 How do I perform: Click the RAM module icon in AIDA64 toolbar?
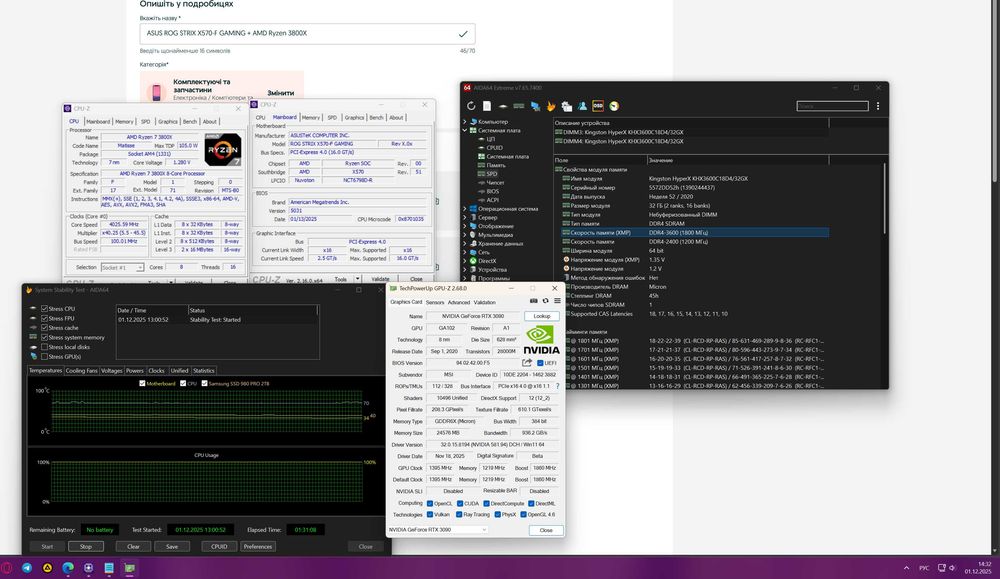pyautogui.click(x=519, y=106)
